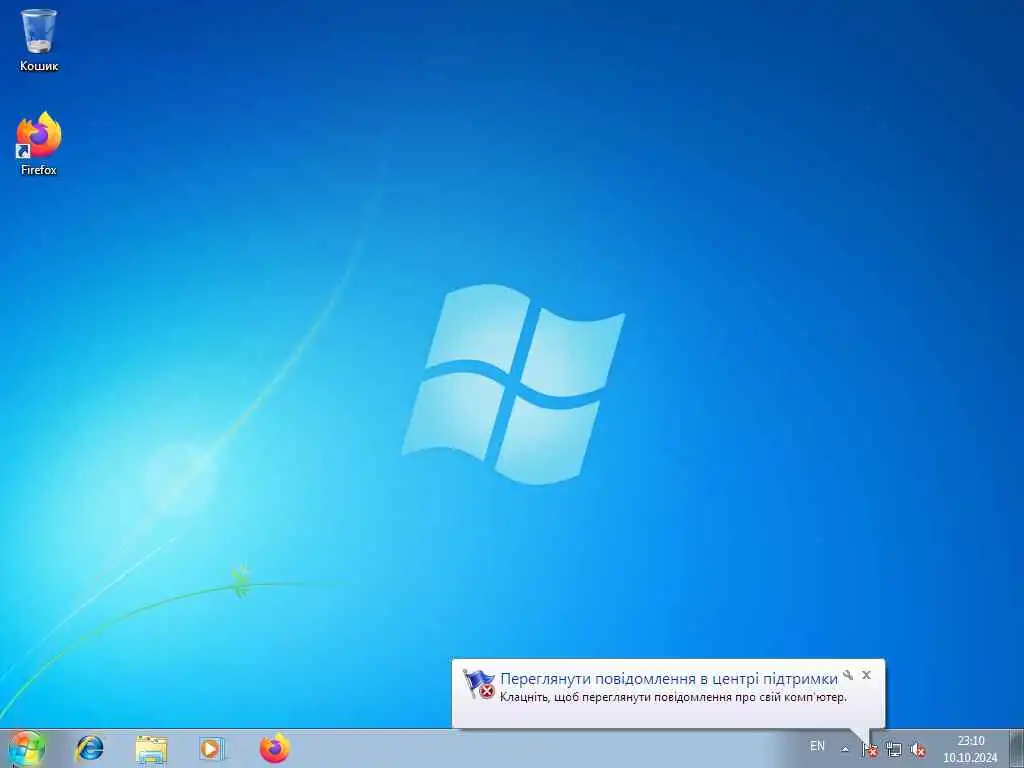Launch Internet Explorer from the taskbar
The height and width of the screenshot is (768, 1024).
tap(89, 748)
